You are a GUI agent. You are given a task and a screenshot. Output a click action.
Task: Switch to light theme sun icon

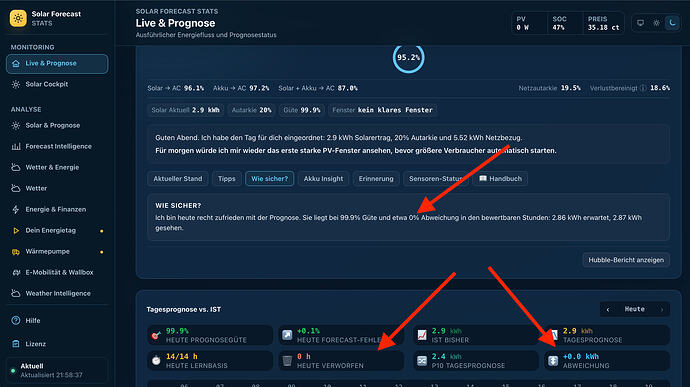point(656,23)
